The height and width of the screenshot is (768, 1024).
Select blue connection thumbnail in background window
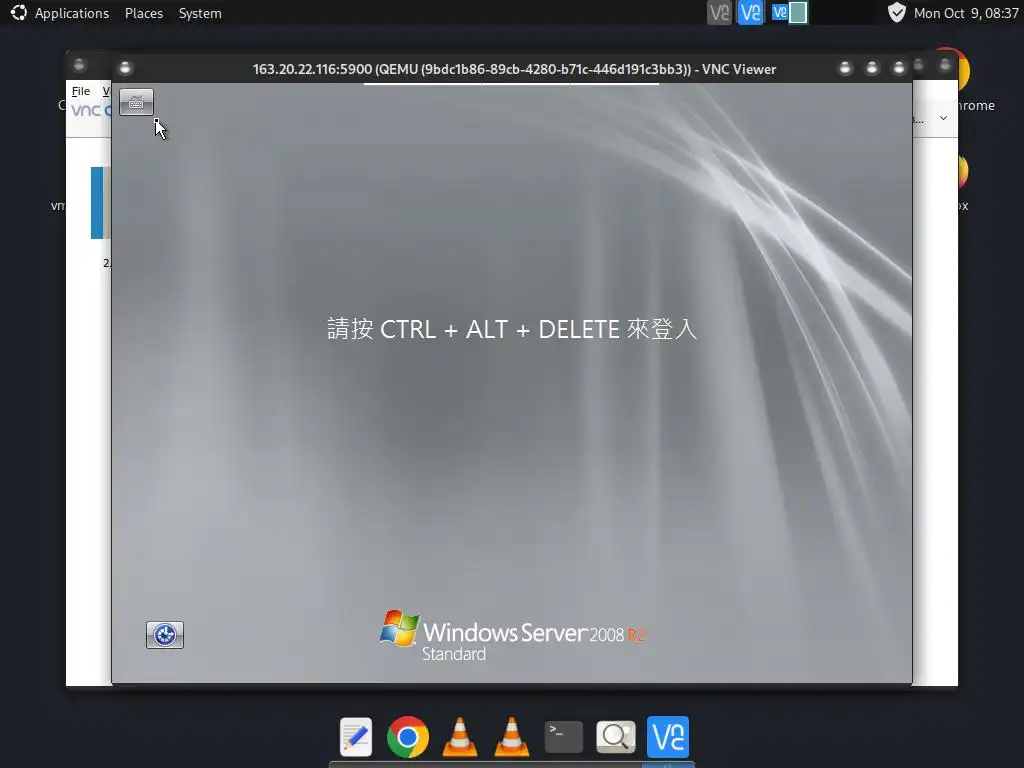[x=100, y=202]
